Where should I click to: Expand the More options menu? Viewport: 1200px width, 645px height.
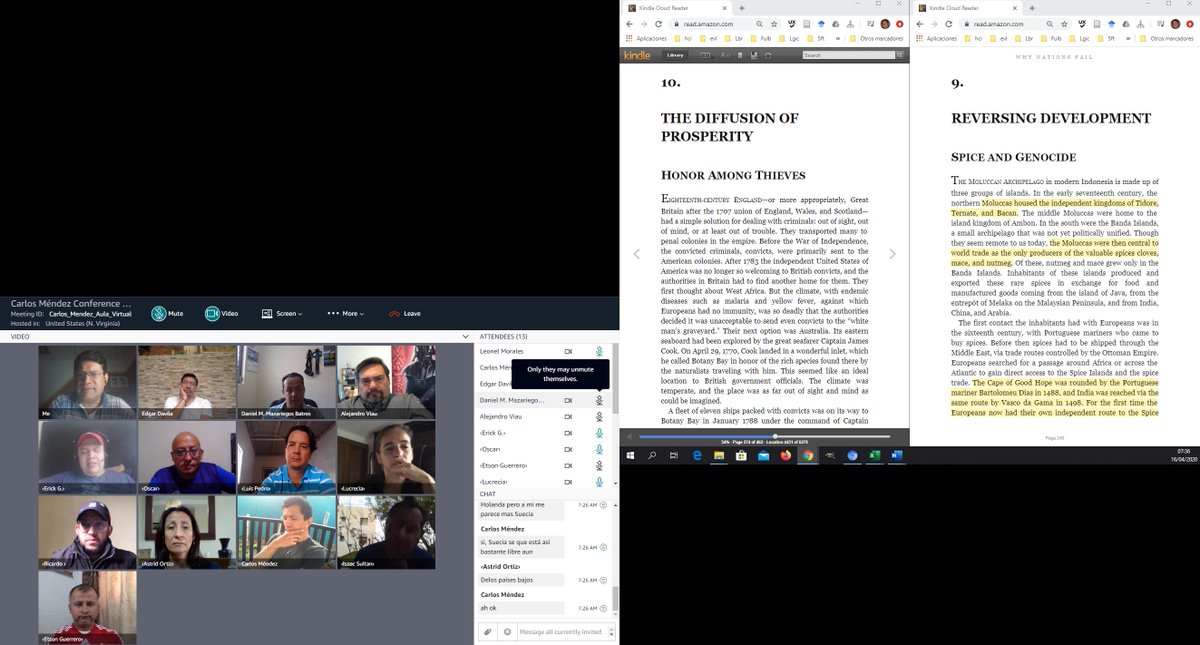tap(345, 313)
